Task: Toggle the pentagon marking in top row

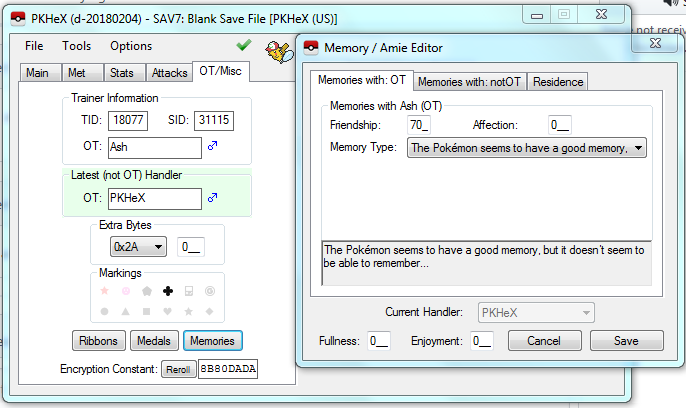Action: click(147, 291)
